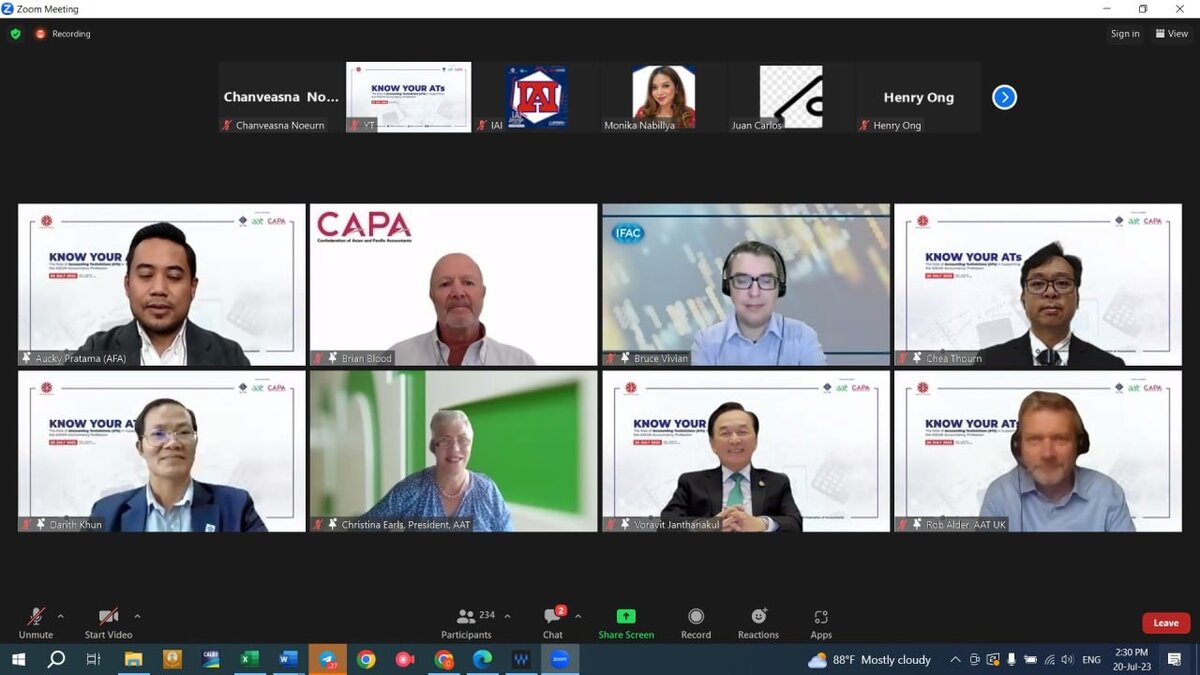
Task: Select the IAI participant thumbnail
Action: [536, 97]
